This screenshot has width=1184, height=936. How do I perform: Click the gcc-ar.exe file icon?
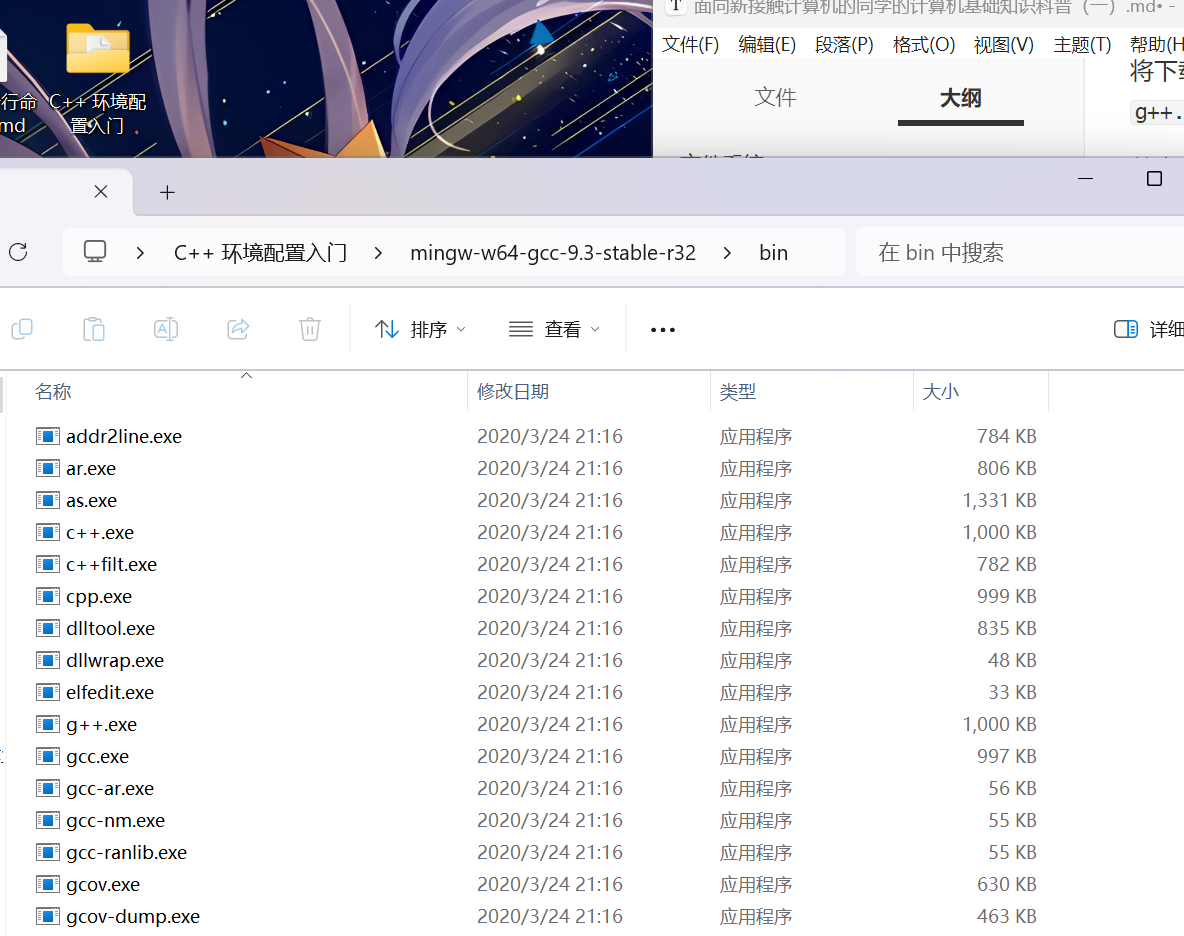48,788
